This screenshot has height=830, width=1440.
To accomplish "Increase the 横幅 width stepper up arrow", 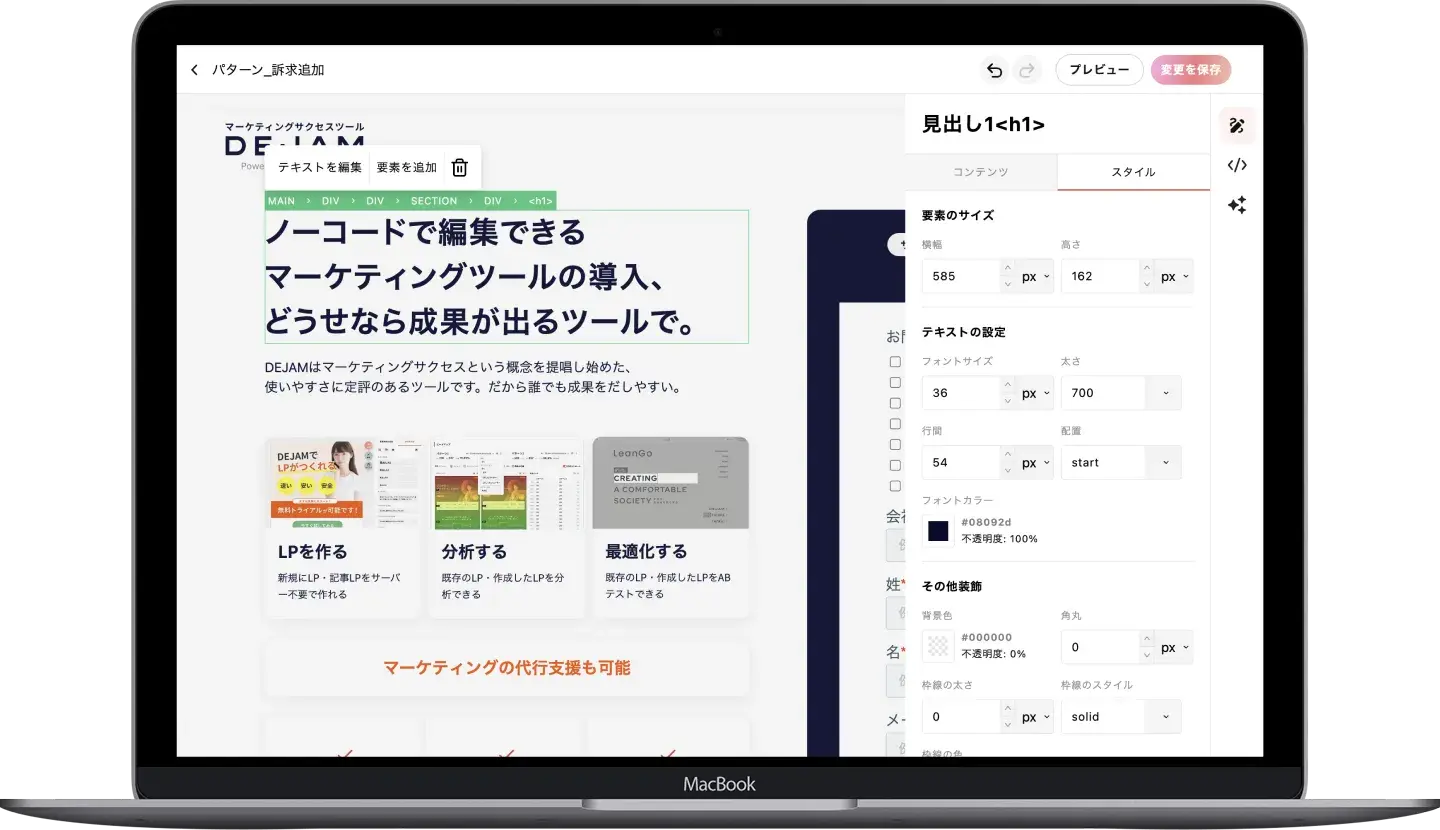I will click(1007, 268).
